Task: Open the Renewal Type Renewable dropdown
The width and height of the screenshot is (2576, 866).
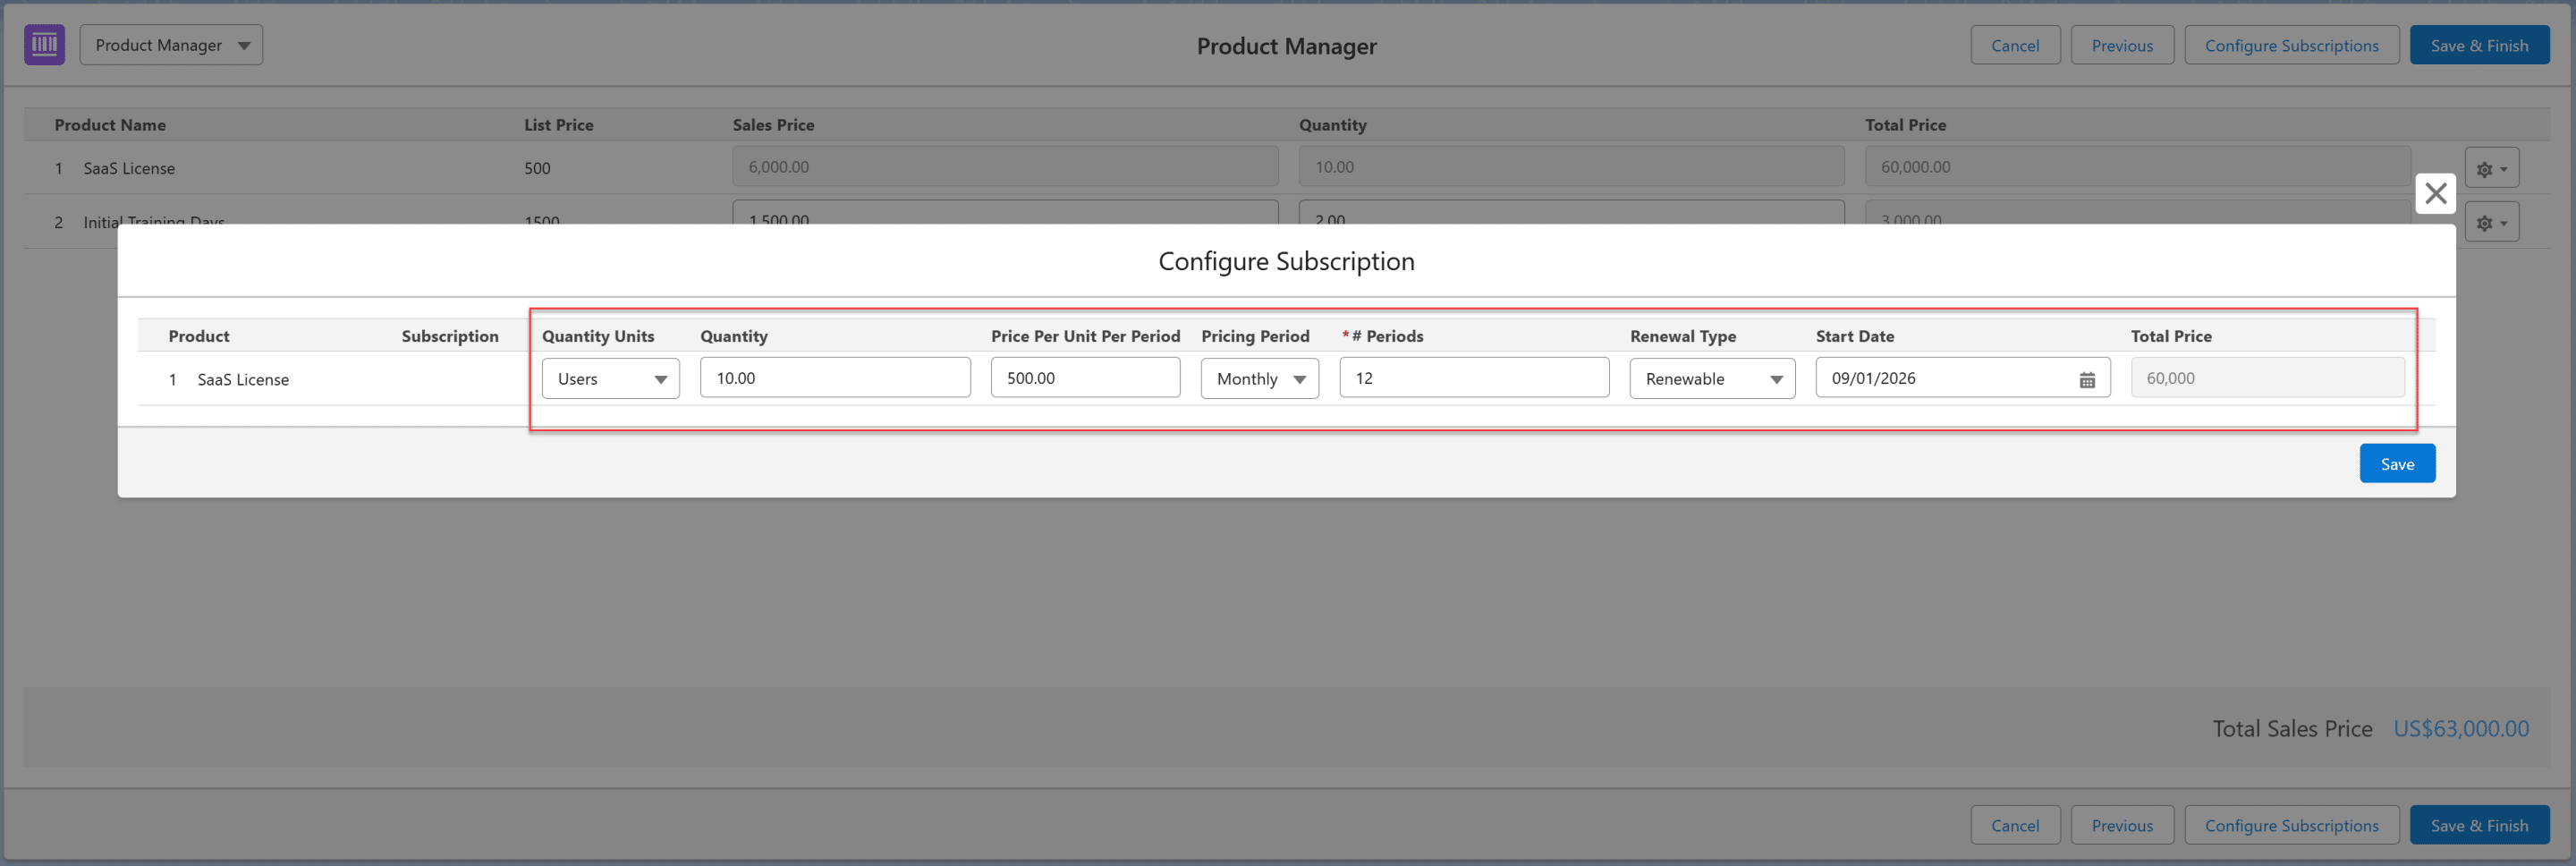Action: point(1711,379)
